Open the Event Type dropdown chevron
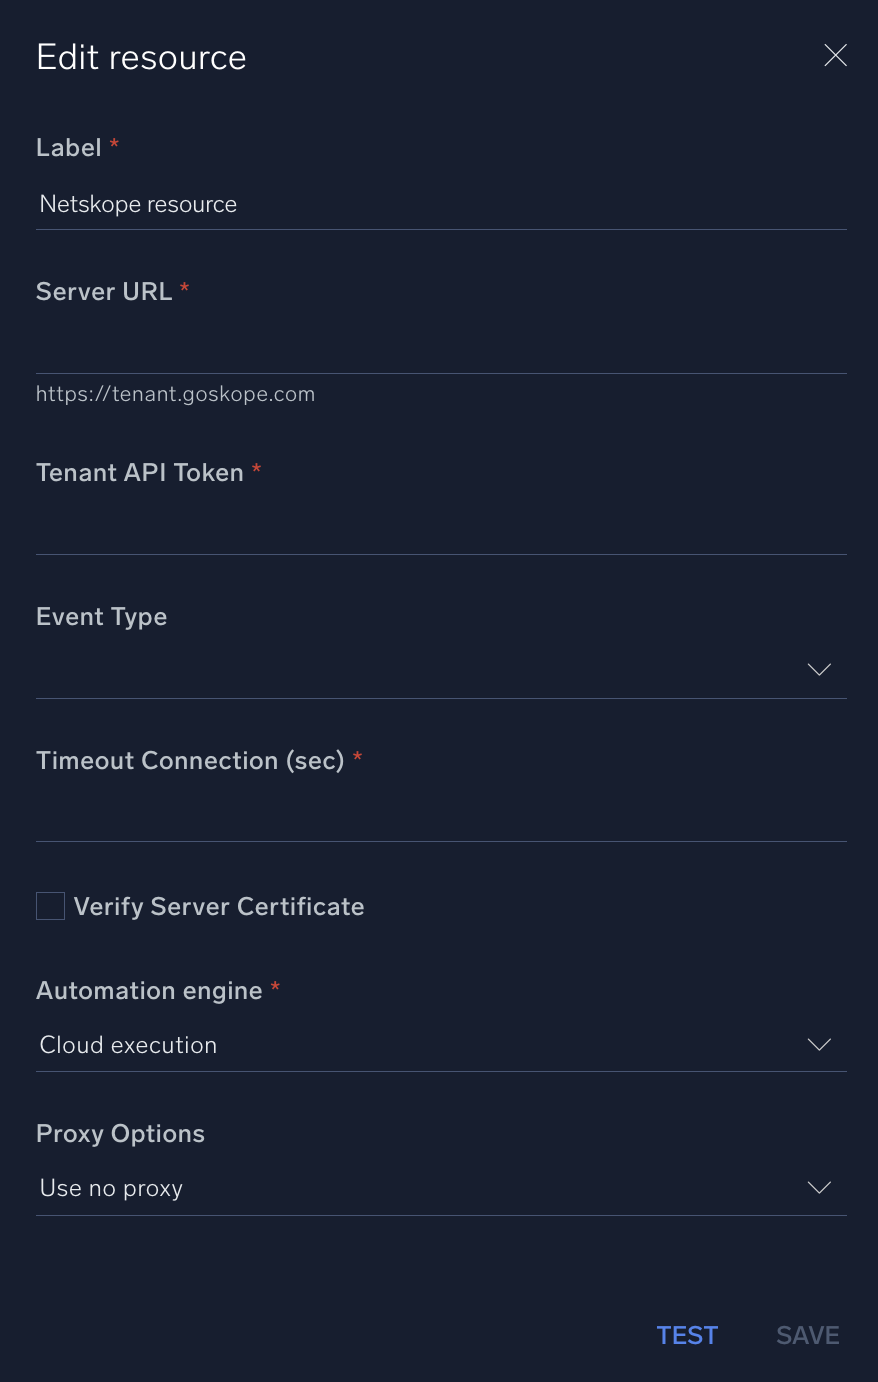878x1382 pixels. point(818,669)
